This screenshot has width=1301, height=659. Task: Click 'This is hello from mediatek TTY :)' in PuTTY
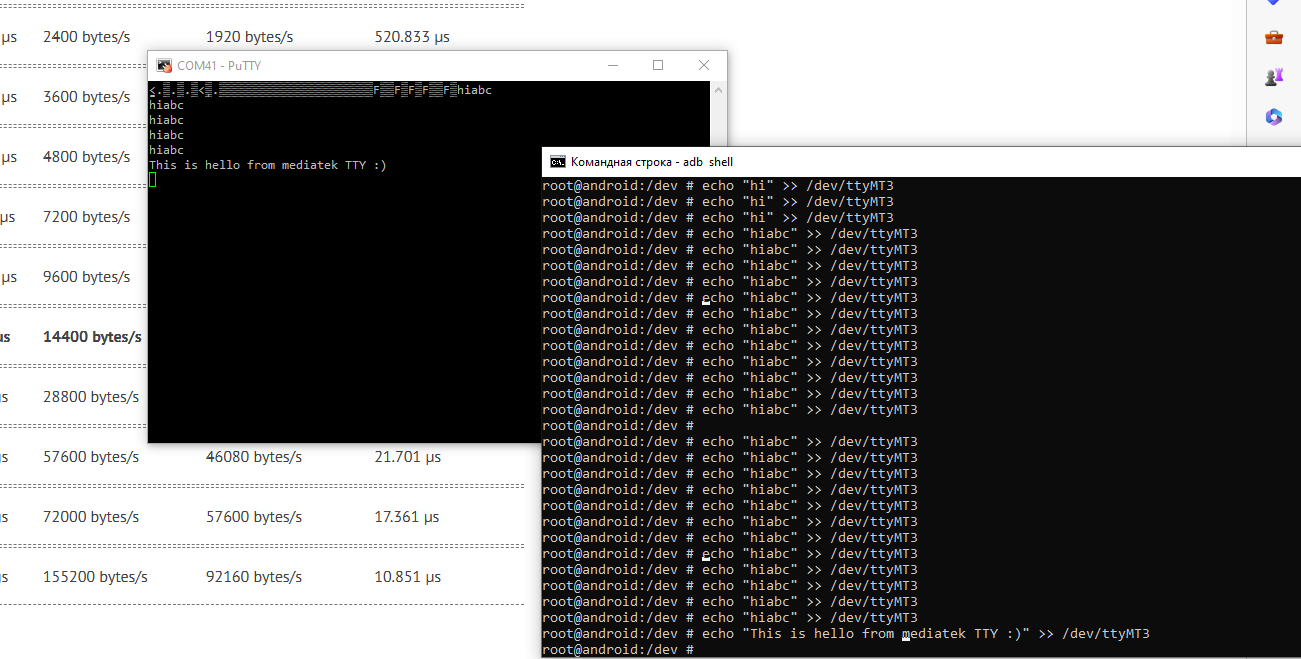pos(268,165)
